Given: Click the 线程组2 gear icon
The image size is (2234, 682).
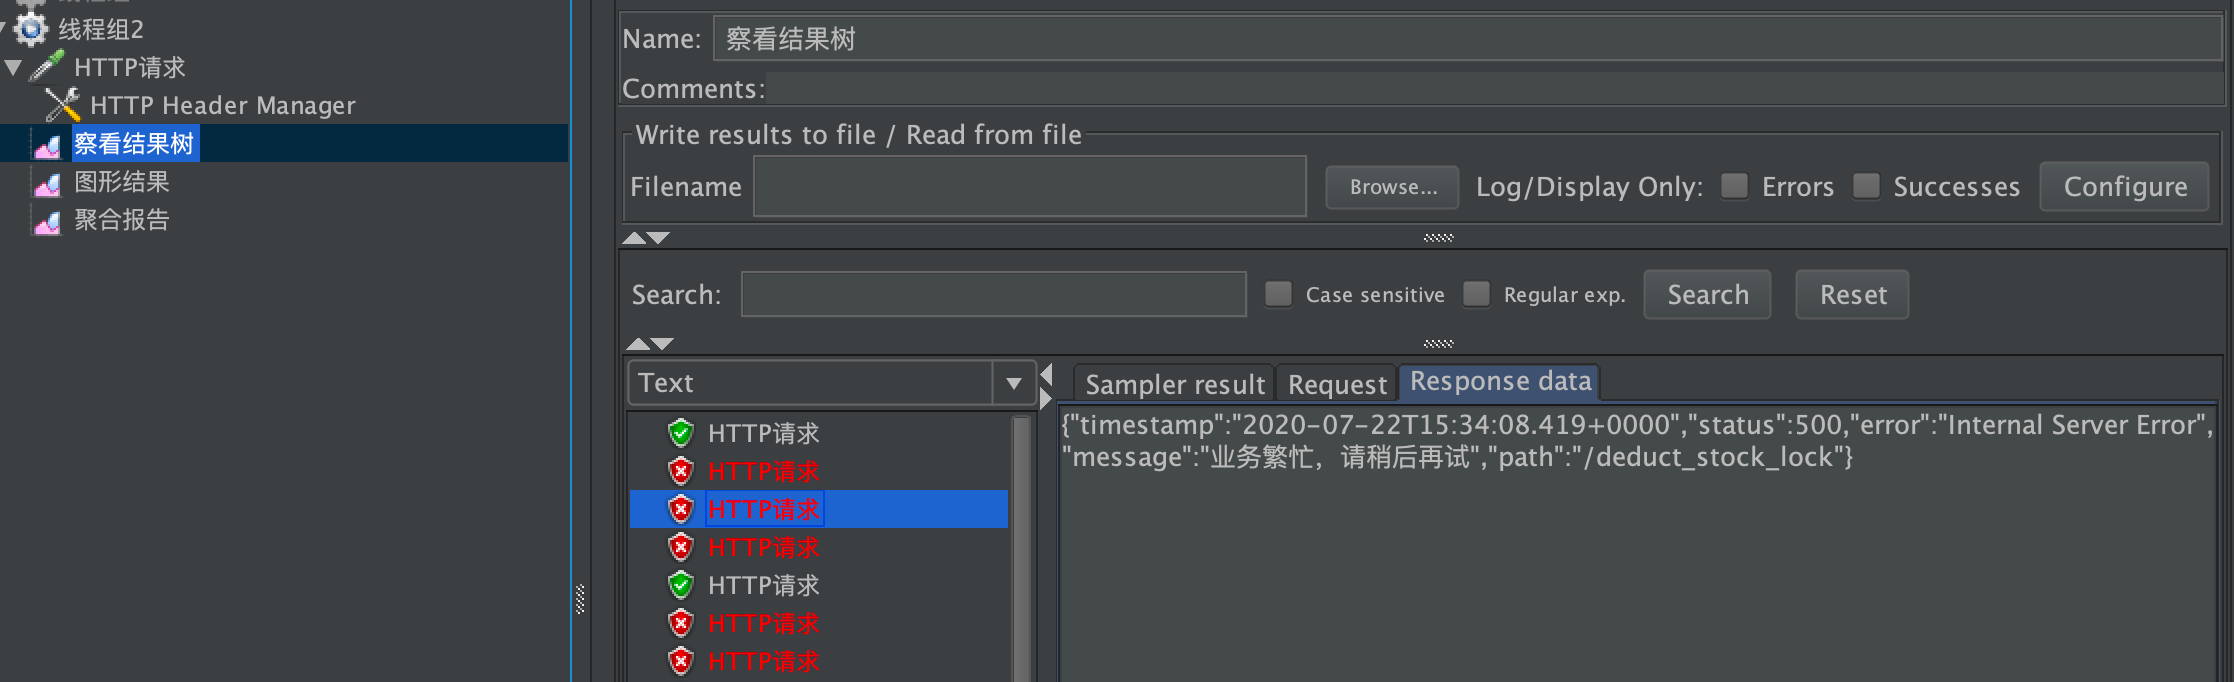Looking at the screenshot, I should pyautogui.click(x=31, y=29).
